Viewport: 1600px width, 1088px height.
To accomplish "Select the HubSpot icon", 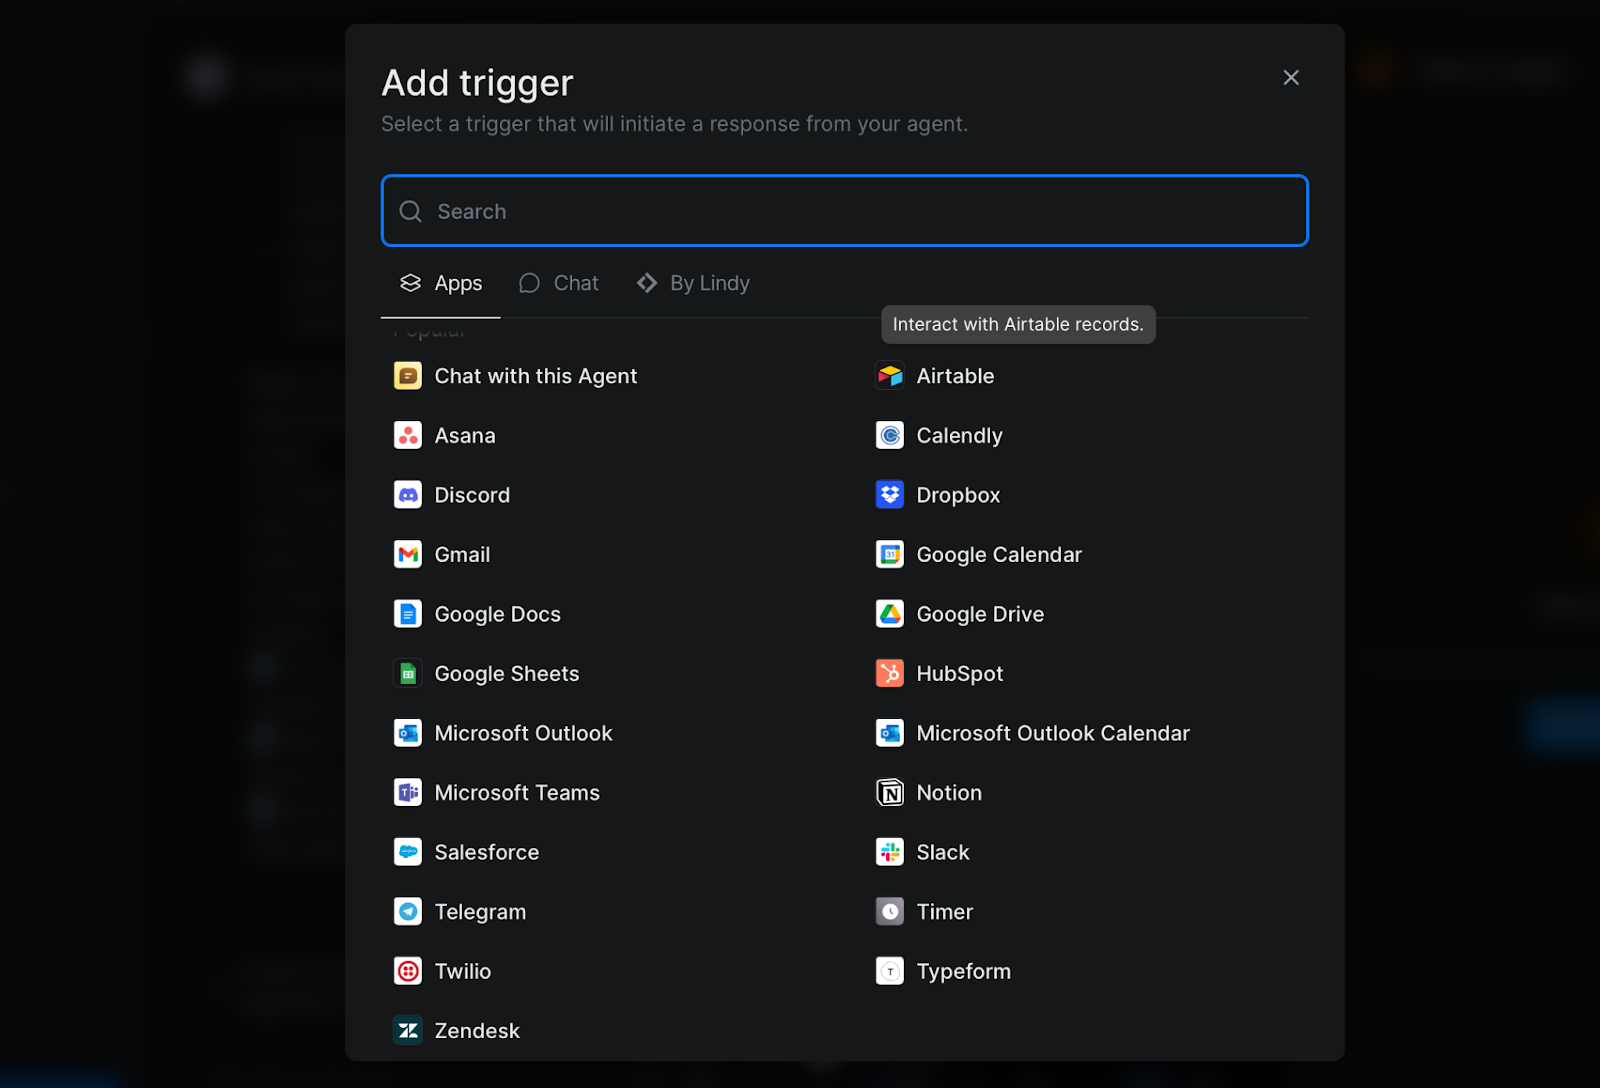I will (x=889, y=674).
